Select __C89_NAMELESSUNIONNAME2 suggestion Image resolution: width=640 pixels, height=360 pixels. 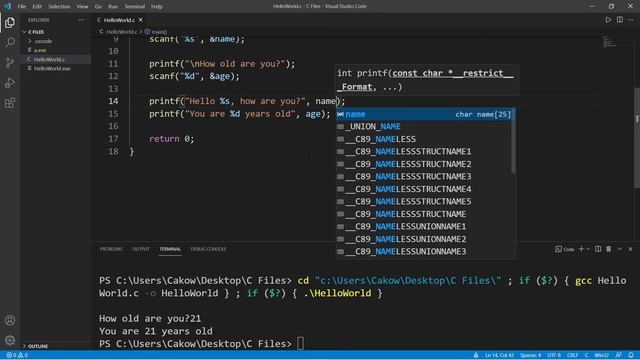(424, 239)
